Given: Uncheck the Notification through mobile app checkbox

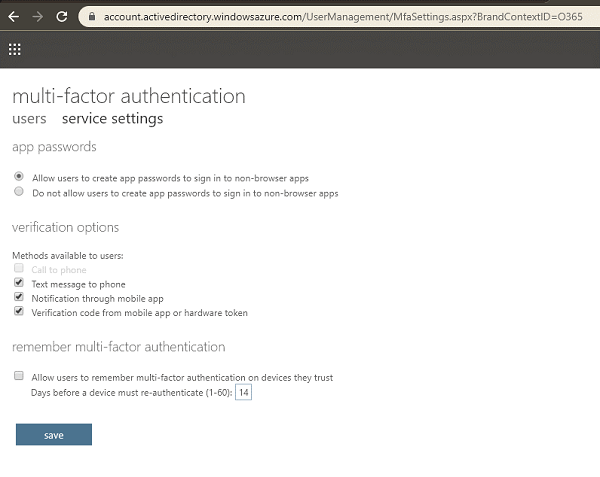Looking at the screenshot, I should pyautogui.click(x=18, y=296).
